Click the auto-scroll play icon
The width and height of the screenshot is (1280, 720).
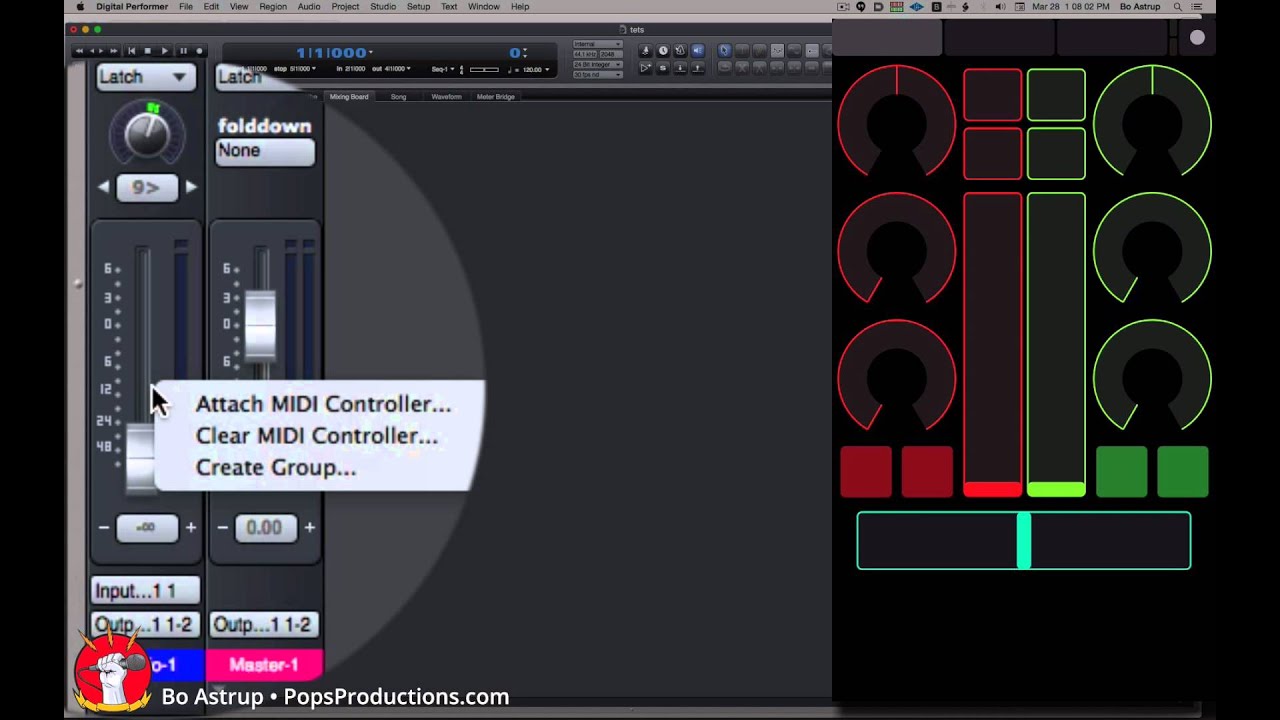645,68
